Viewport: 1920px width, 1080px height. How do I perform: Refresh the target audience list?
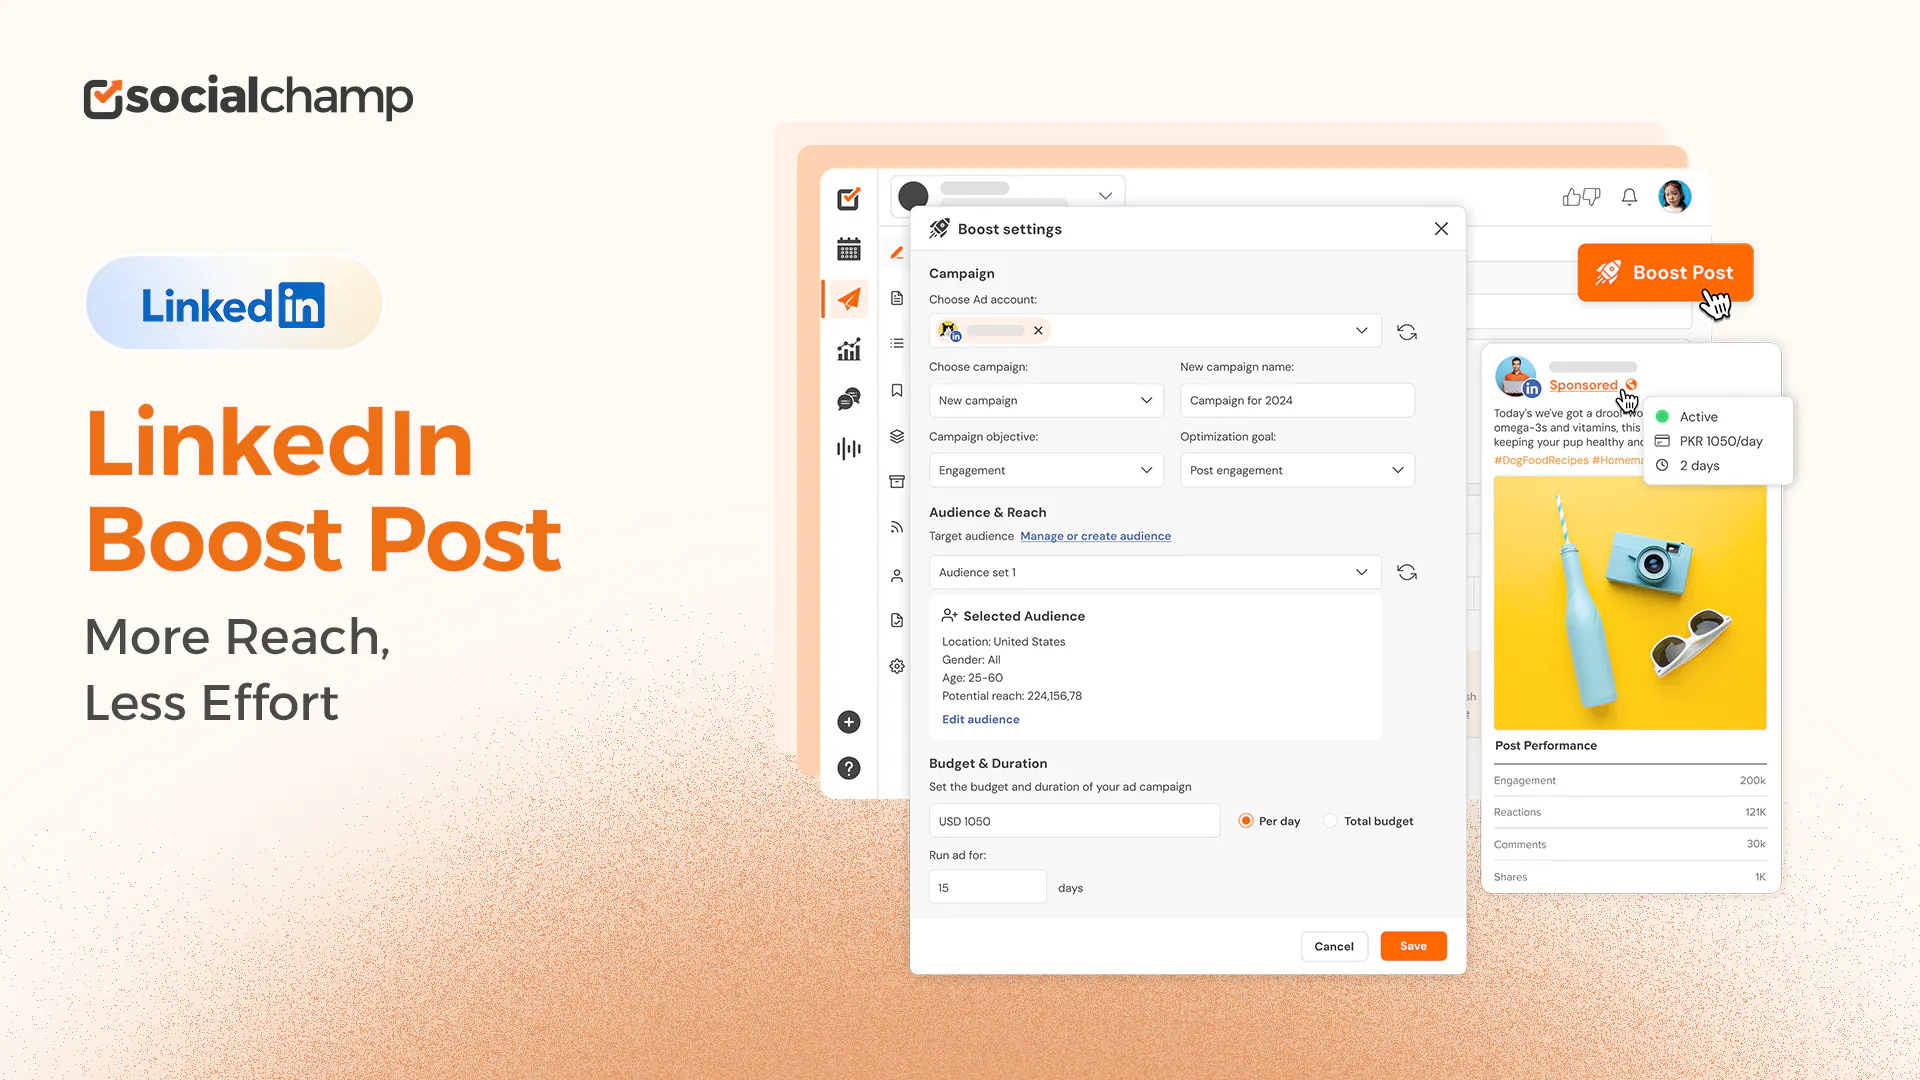1407,572
